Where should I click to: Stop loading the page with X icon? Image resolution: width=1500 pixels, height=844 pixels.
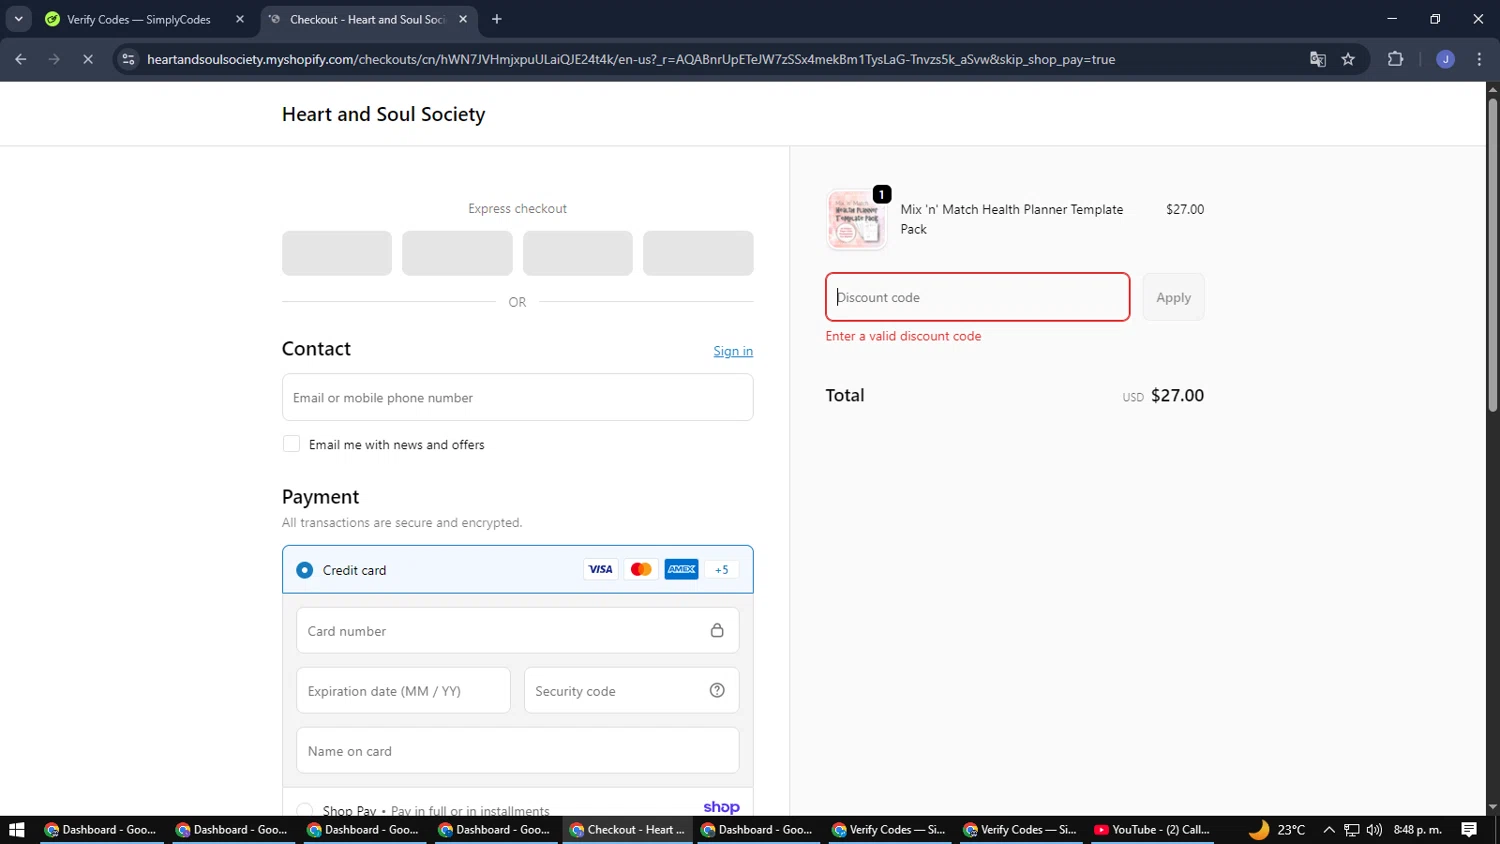[x=88, y=59]
